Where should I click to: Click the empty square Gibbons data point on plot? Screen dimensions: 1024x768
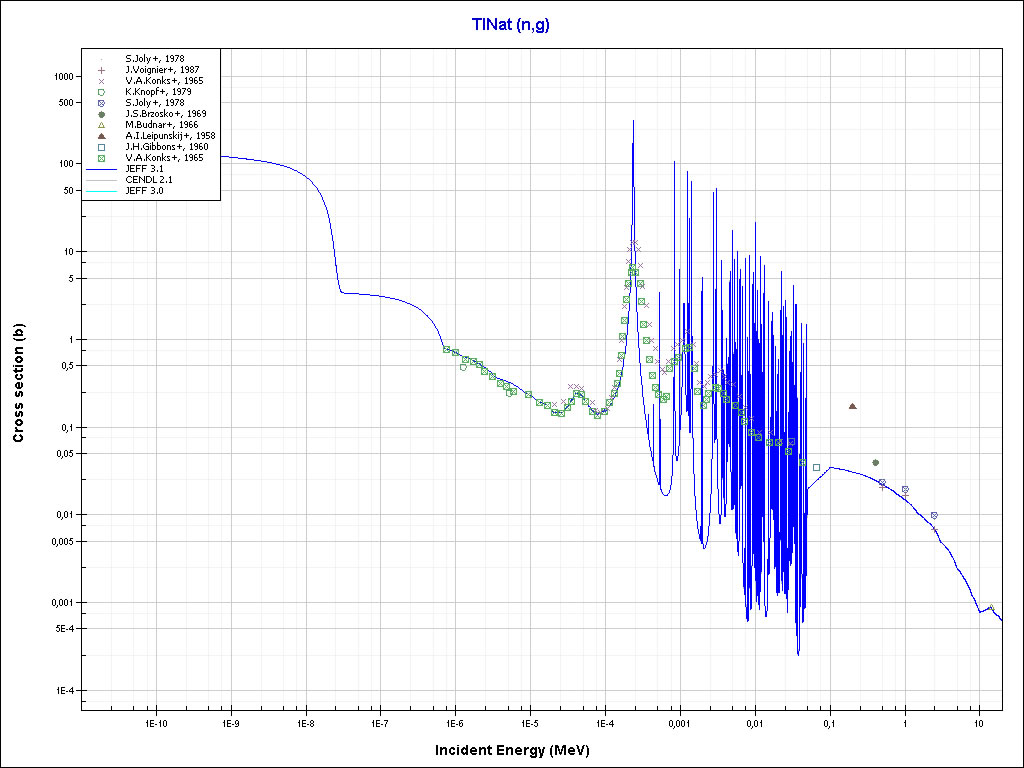816,467
